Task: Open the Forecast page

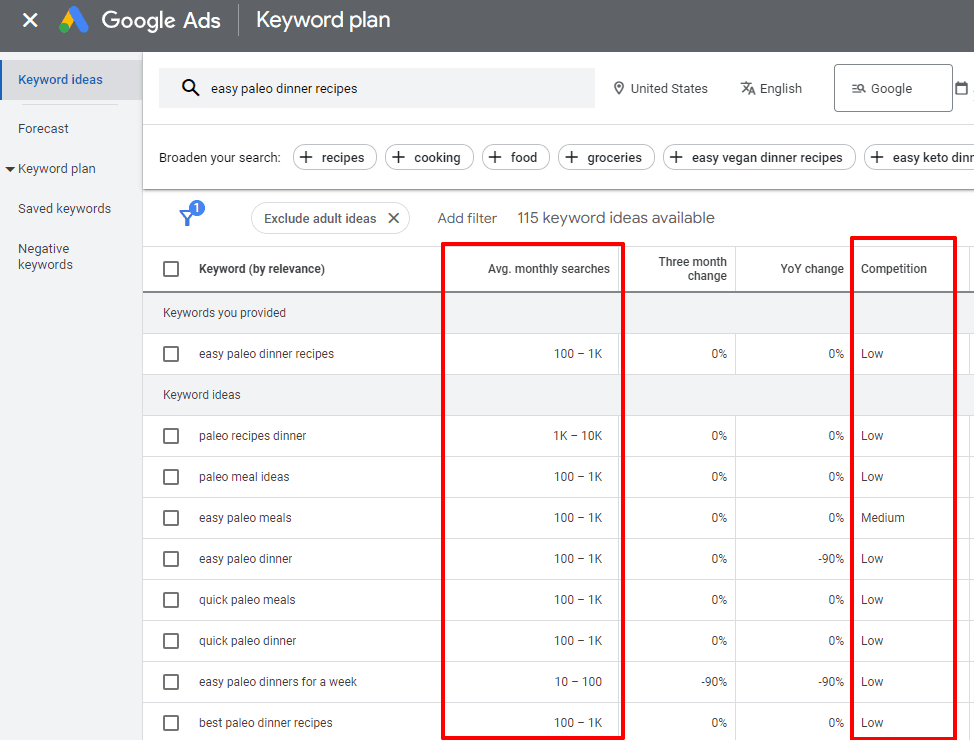Action: point(44,129)
